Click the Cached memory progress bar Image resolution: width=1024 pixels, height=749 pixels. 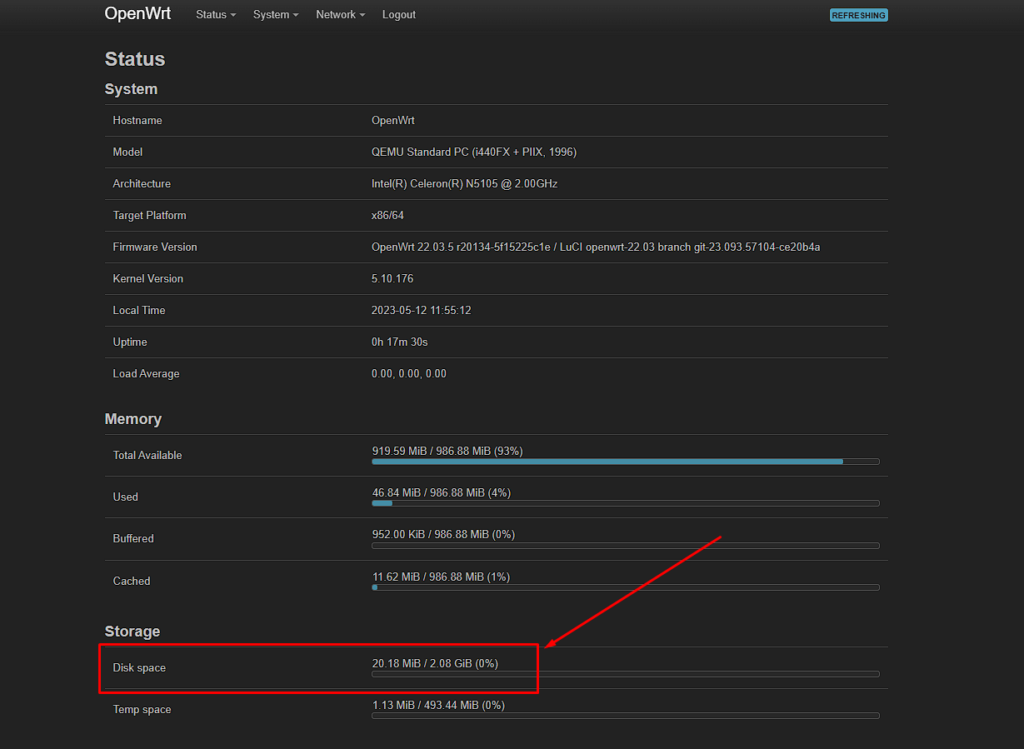point(625,588)
